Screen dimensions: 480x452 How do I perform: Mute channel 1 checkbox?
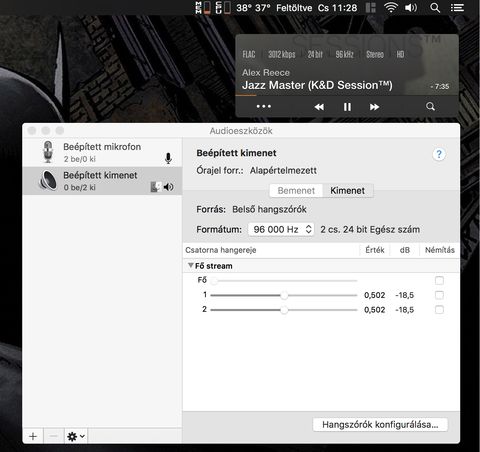[439, 295]
